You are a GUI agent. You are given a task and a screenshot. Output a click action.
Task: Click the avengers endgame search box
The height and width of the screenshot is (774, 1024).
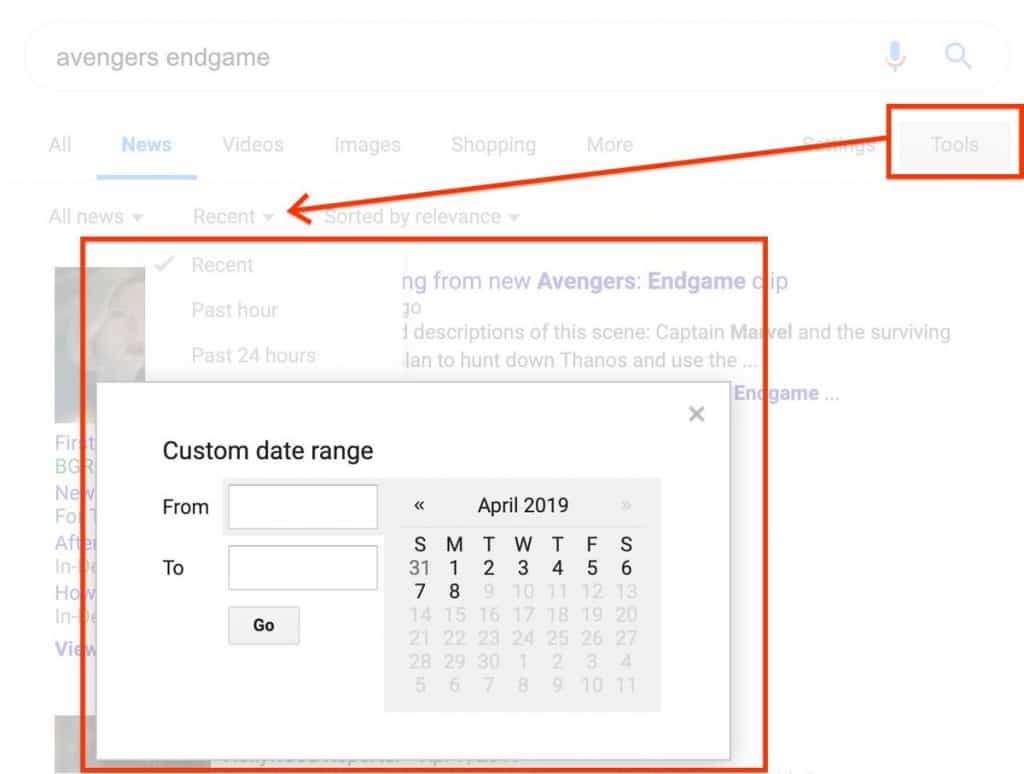pos(450,57)
